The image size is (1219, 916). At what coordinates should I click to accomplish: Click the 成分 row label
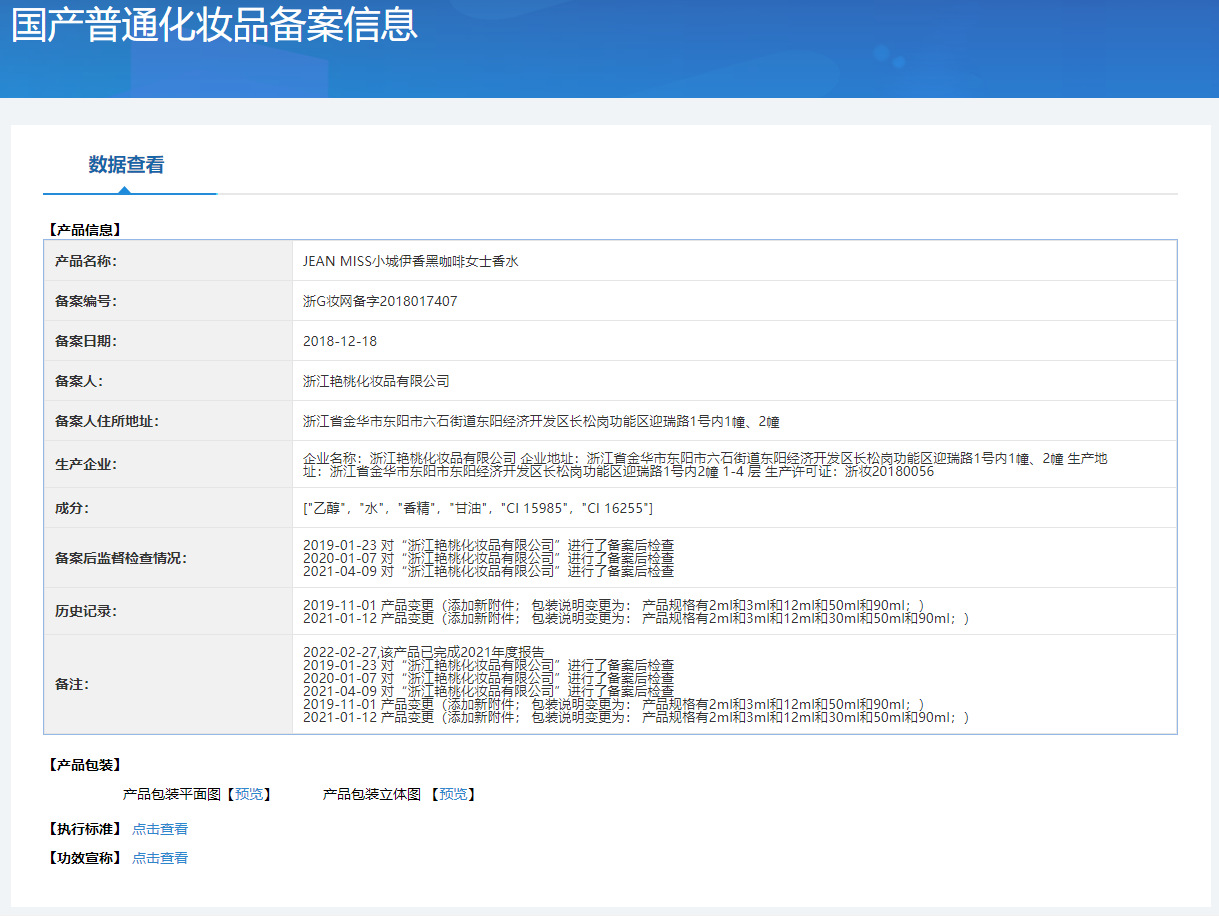click(72, 509)
